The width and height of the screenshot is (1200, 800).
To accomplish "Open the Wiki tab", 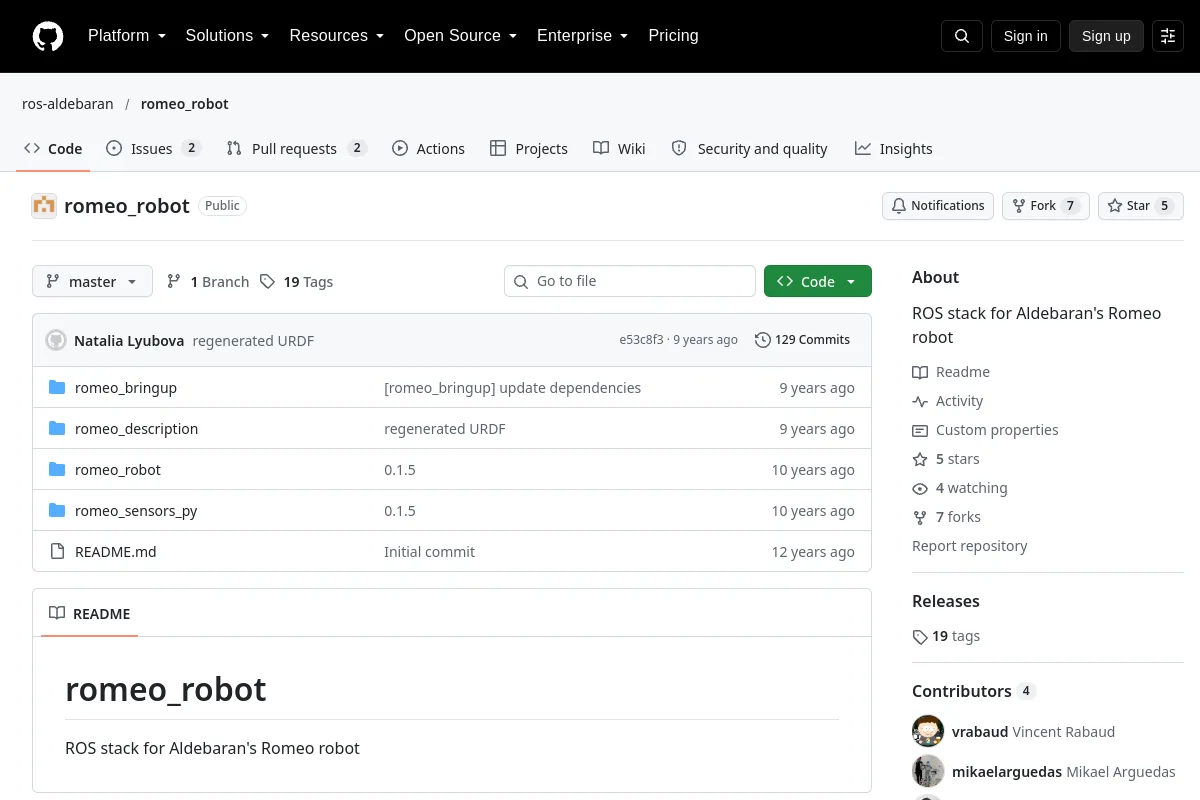I will [x=619, y=149].
